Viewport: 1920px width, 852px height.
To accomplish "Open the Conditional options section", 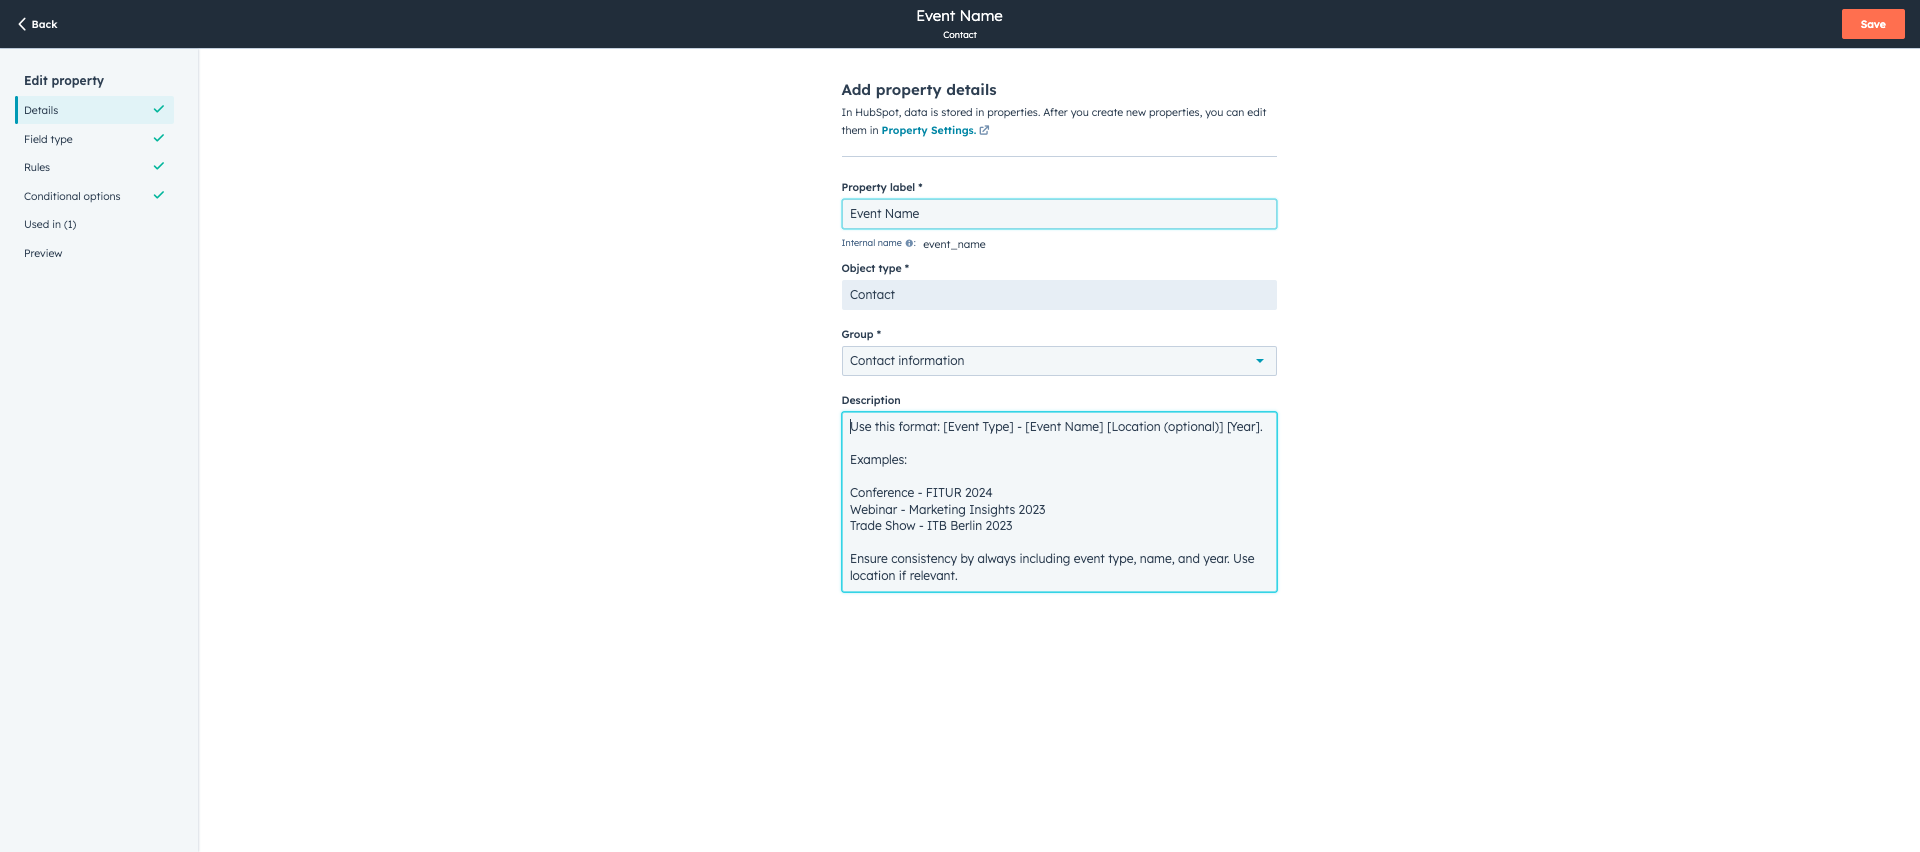I will [x=95, y=196].
